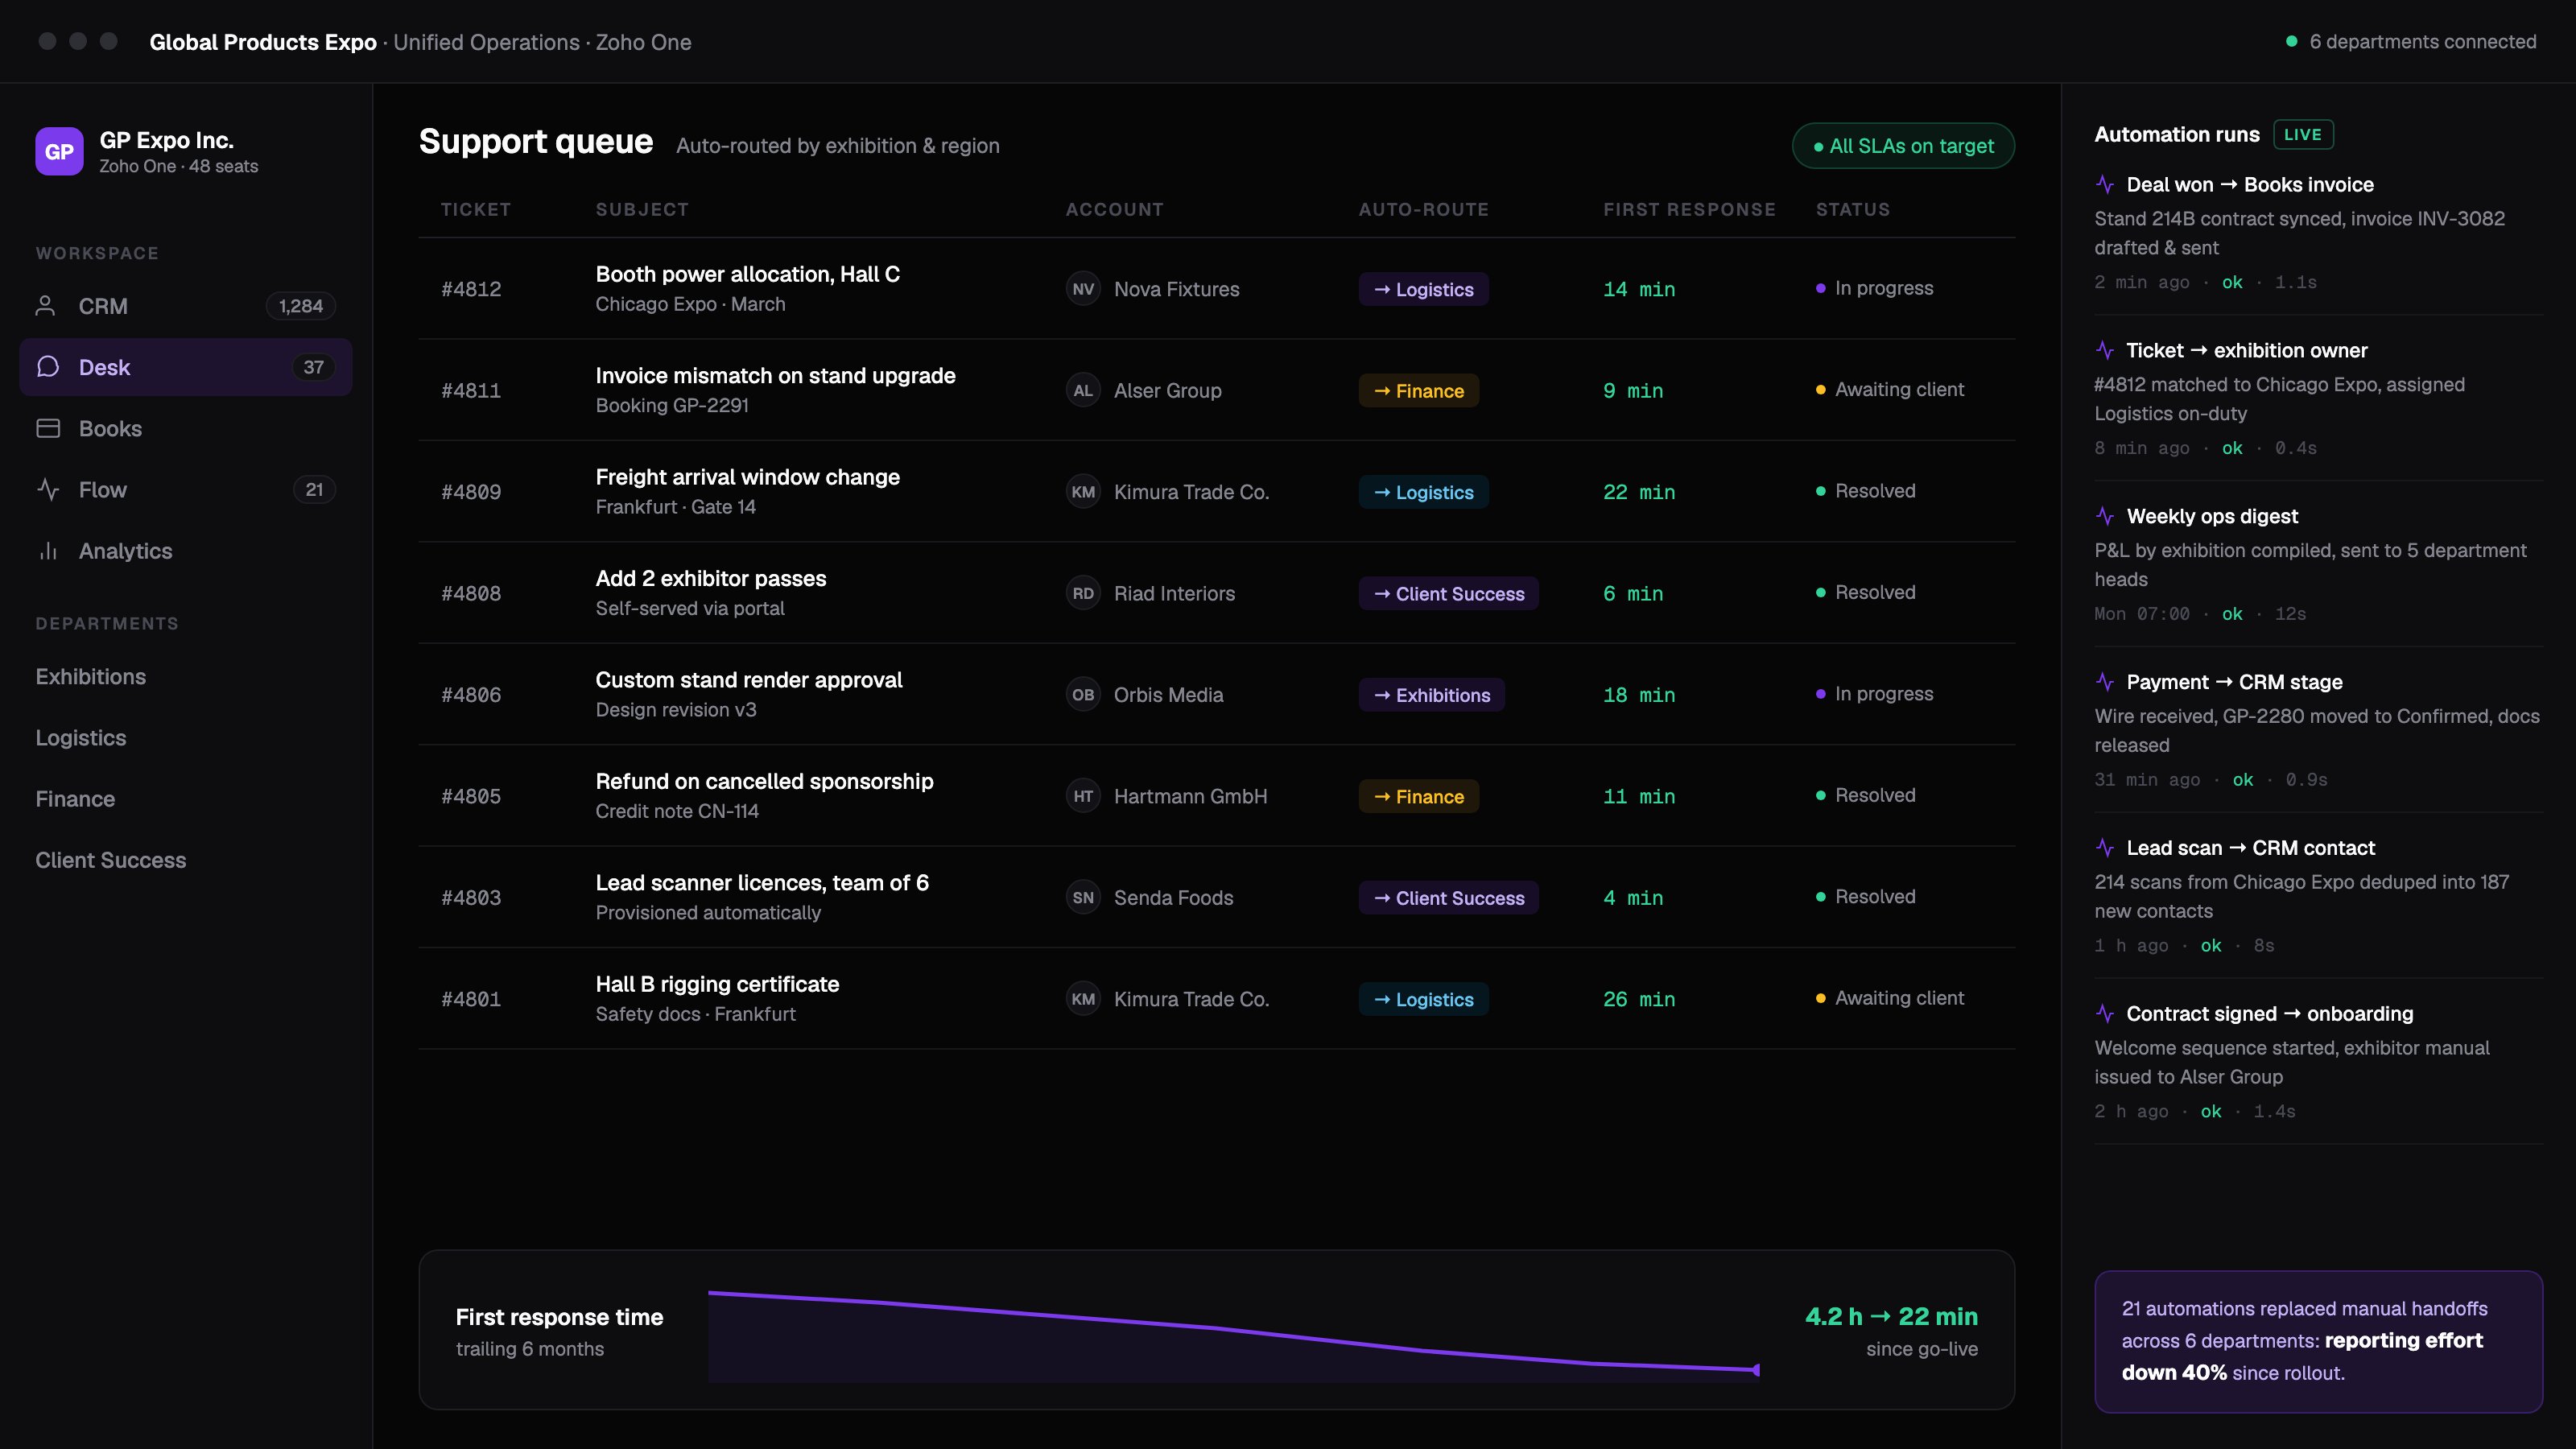Open ticket Freight arrival window change
The width and height of the screenshot is (2576, 1449).
click(x=1216, y=491)
